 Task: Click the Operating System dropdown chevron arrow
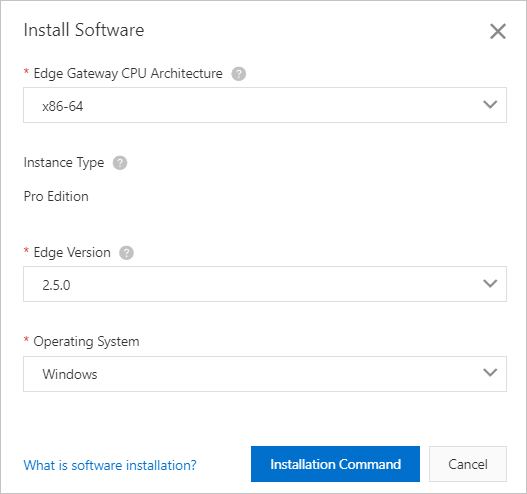point(490,372)
